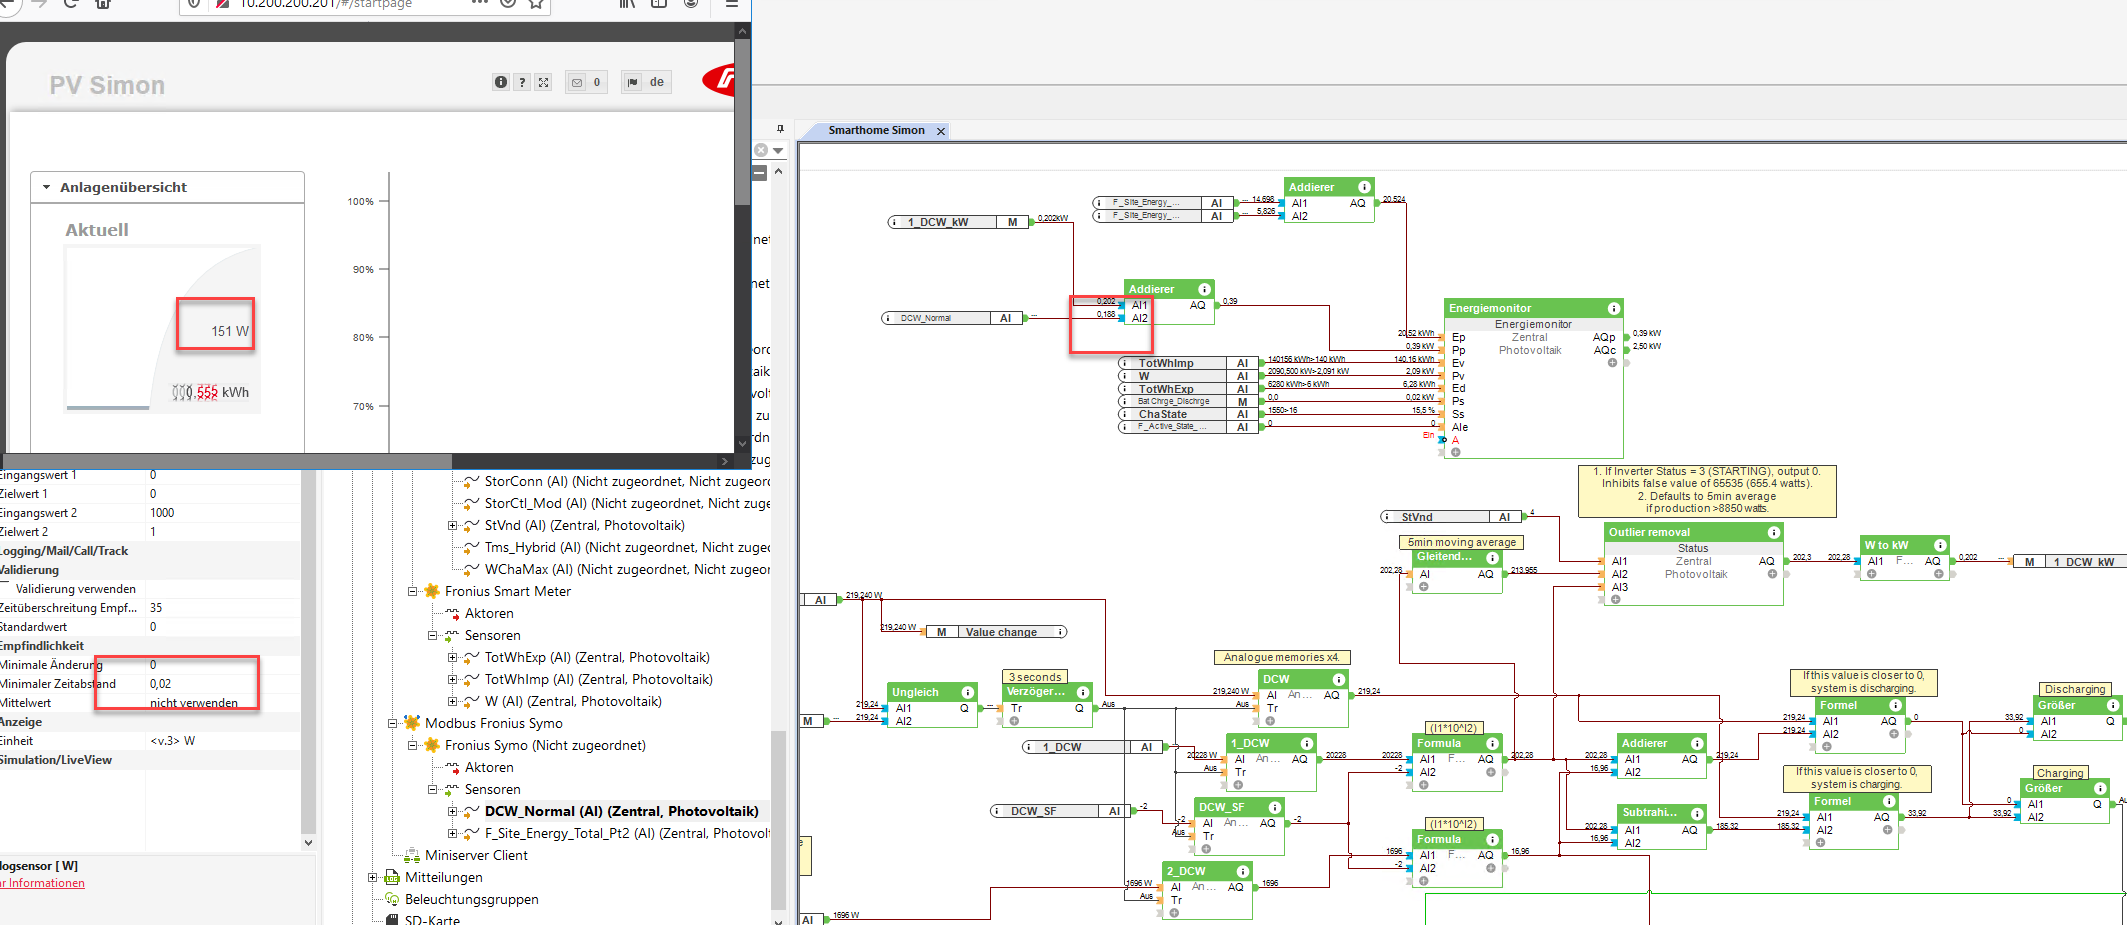The width and height of the screenshot is (2127, 925).
Task: Toggle the Validierung verwenden checkbox
Action: [6, 589]
